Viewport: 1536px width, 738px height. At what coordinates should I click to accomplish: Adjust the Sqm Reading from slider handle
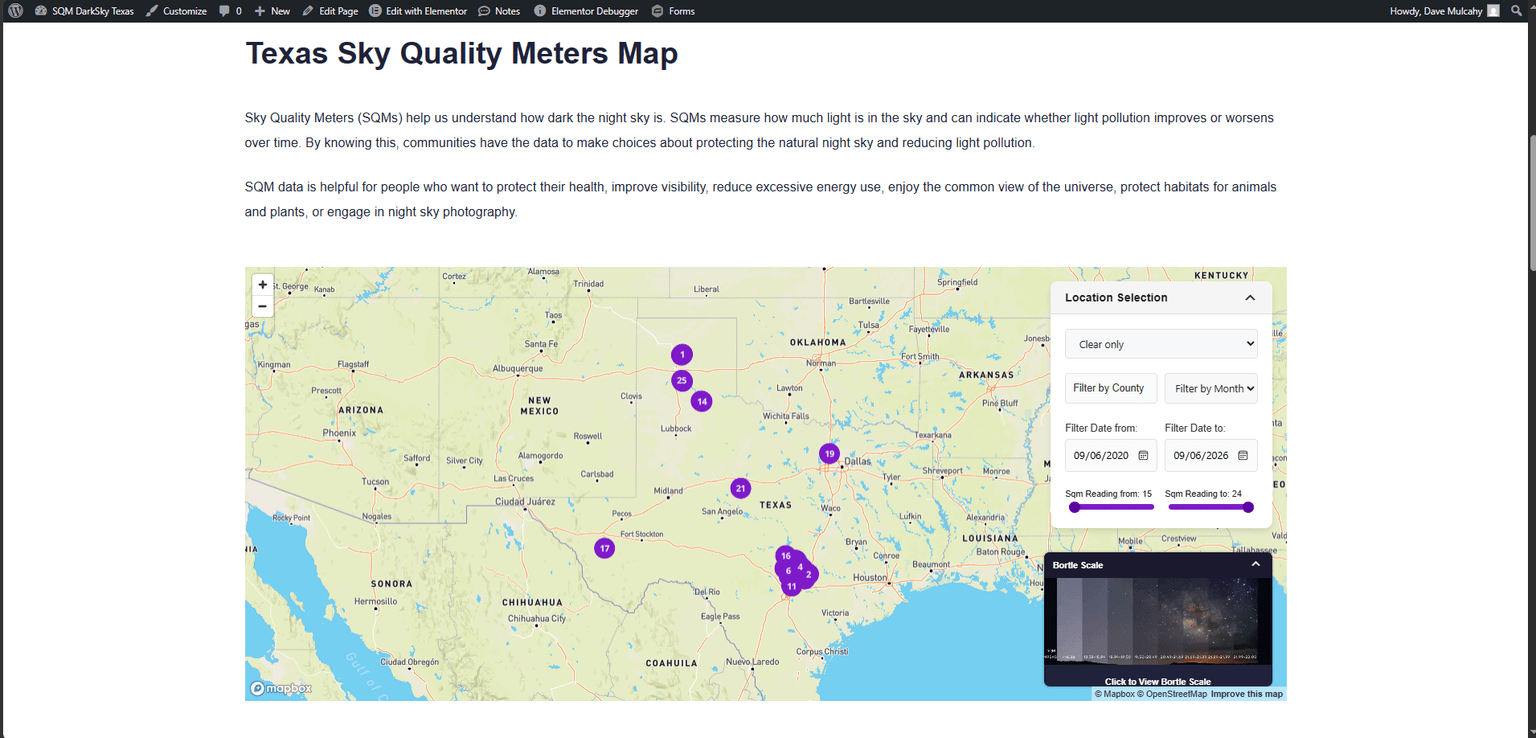pyautogui.click(x=1074, y=507)
